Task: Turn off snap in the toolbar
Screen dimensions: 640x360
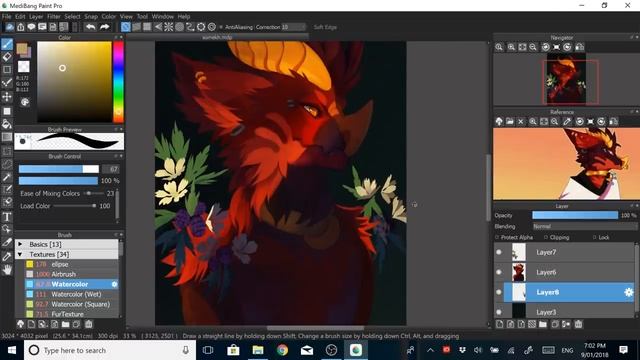Action: click(x=126, y=27)
